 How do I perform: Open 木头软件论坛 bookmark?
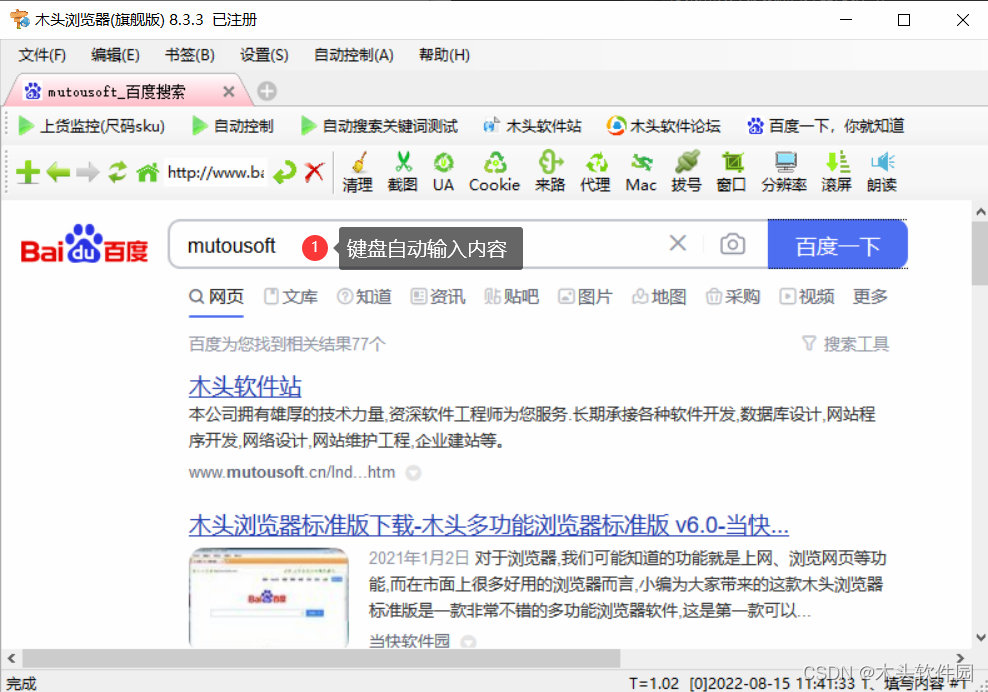[x=663, y=126]
